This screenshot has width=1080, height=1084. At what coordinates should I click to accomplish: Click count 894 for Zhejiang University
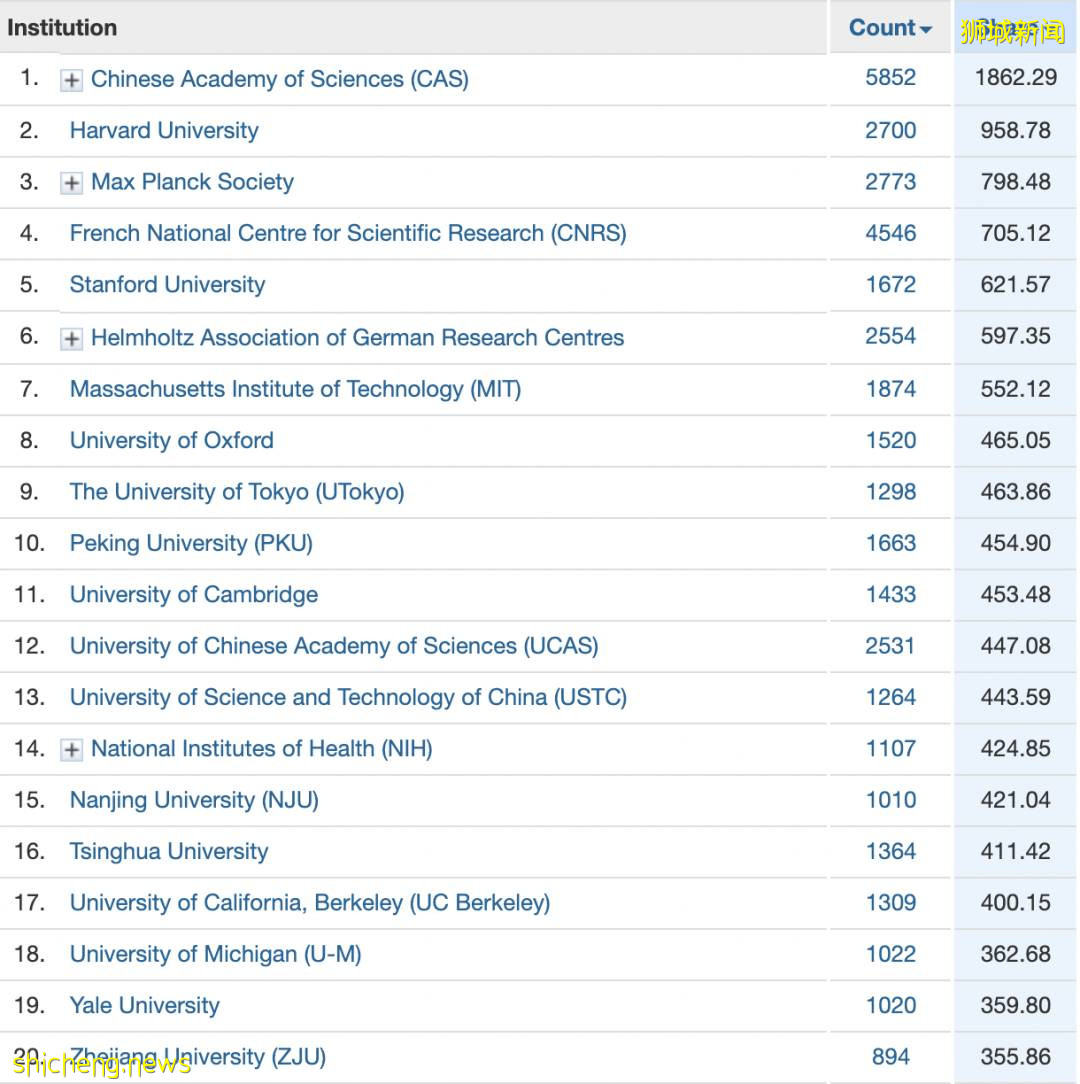(891, 1057)
